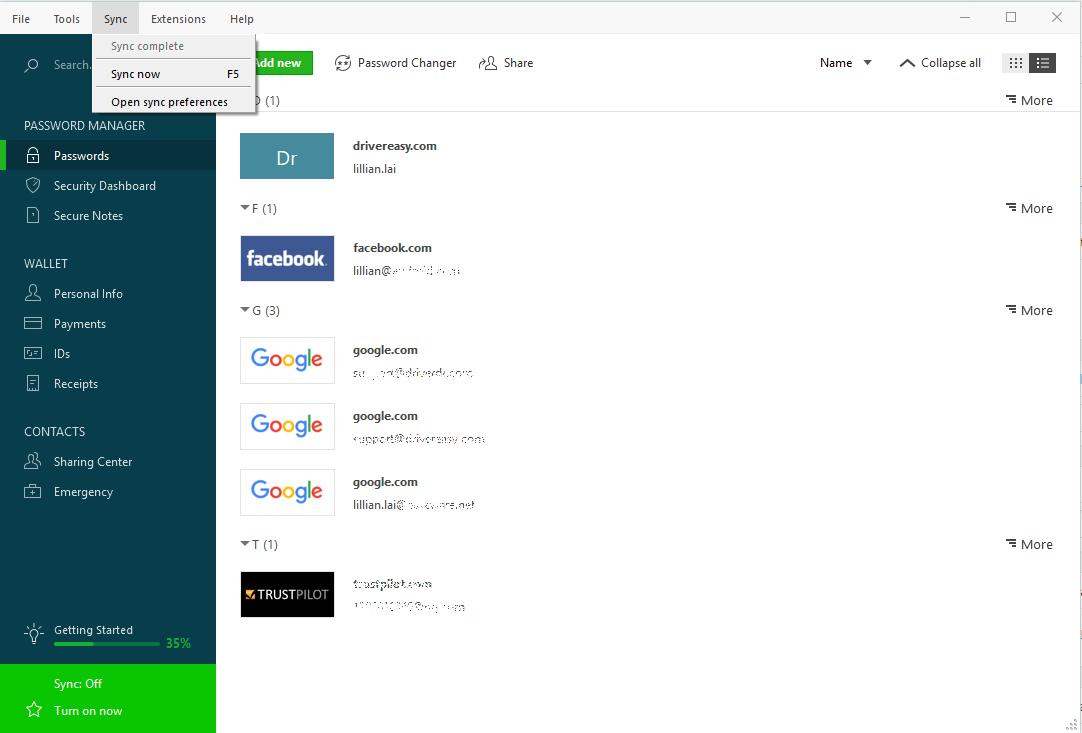Close the open Sync menu

pos(116,19)
